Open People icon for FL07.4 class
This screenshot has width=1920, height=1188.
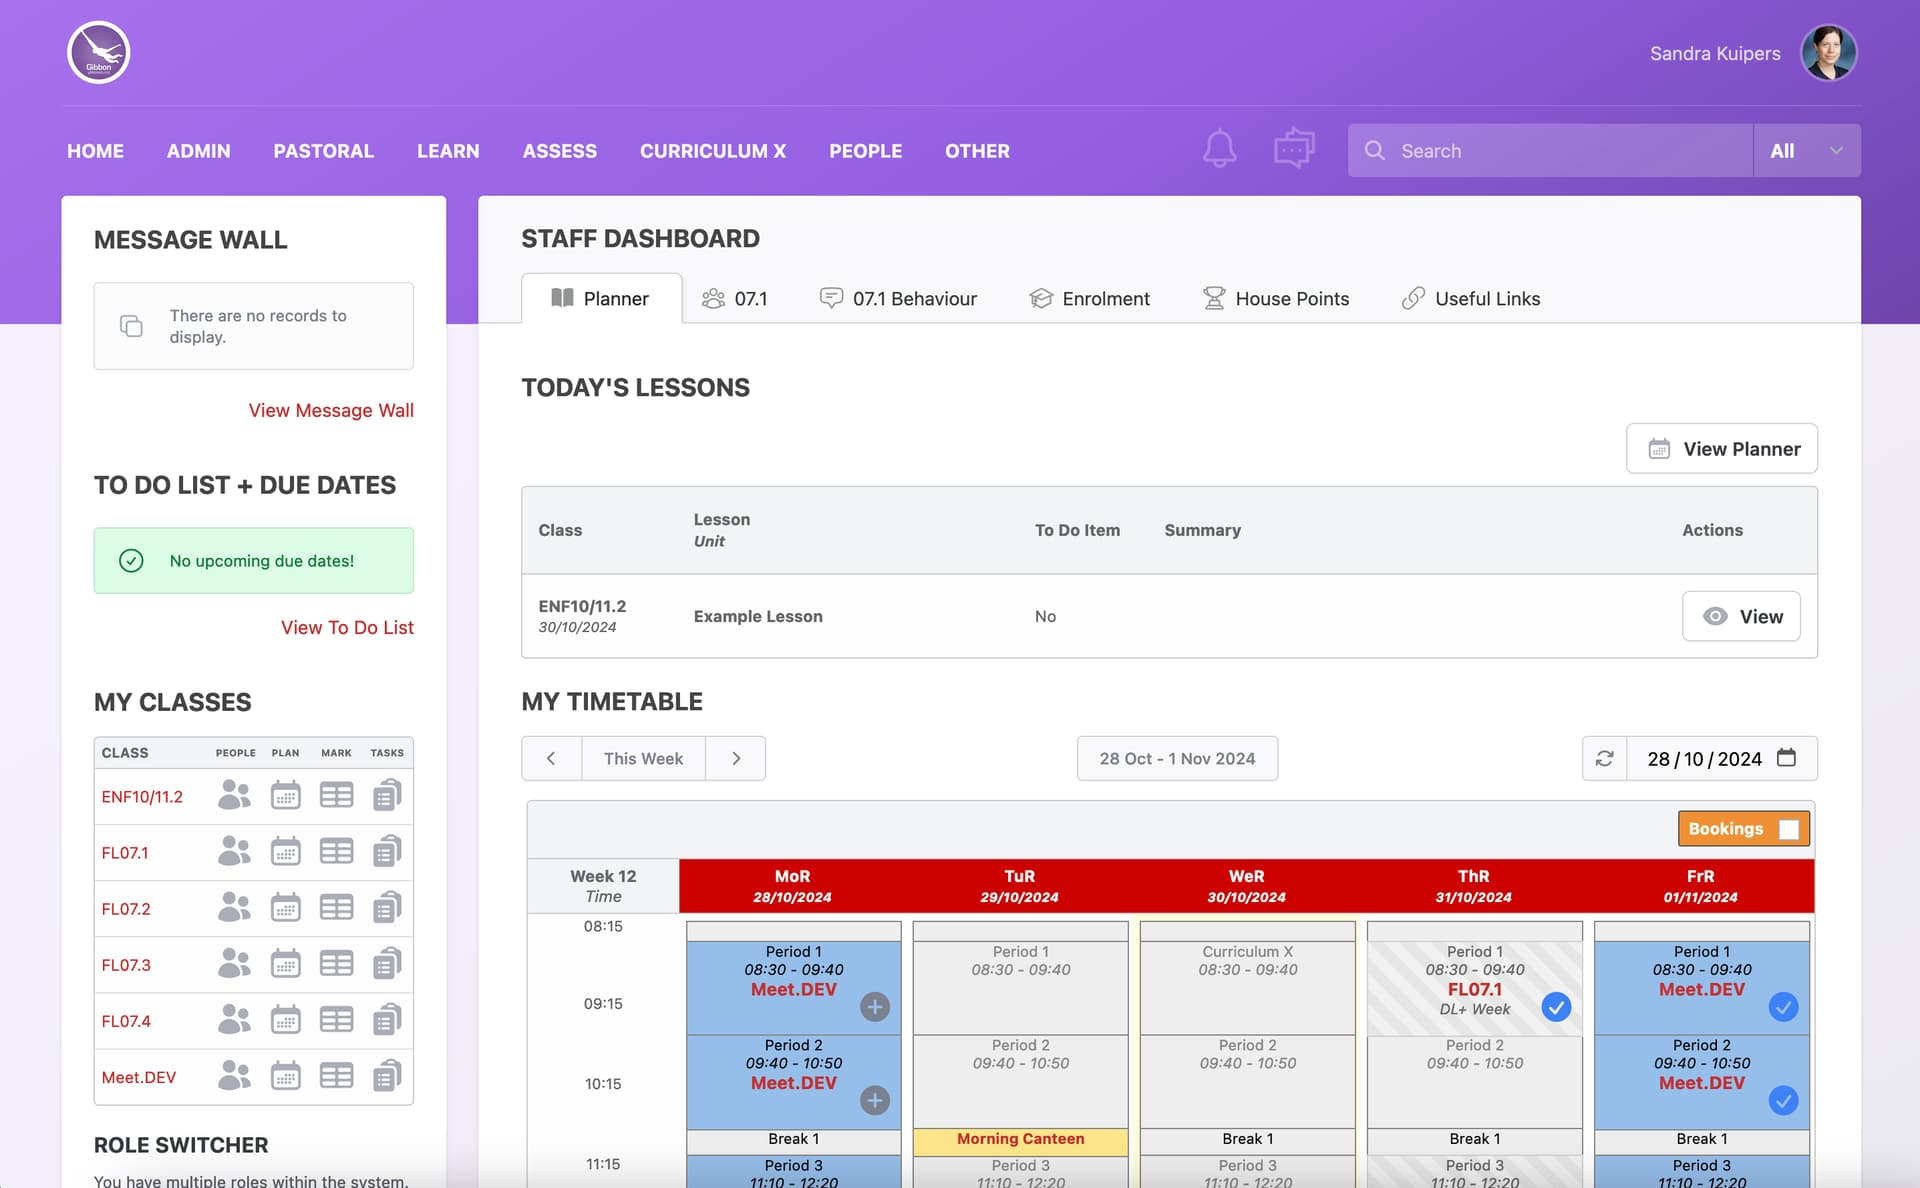coord(234,1020)
